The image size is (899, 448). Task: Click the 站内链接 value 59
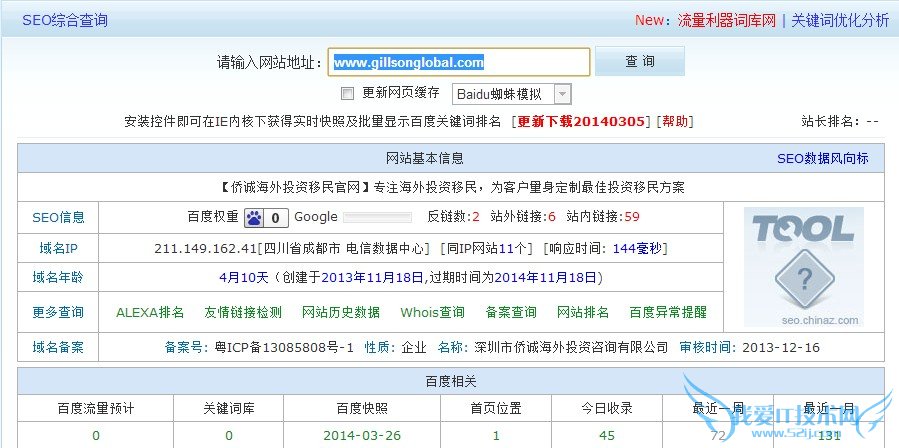632,217
